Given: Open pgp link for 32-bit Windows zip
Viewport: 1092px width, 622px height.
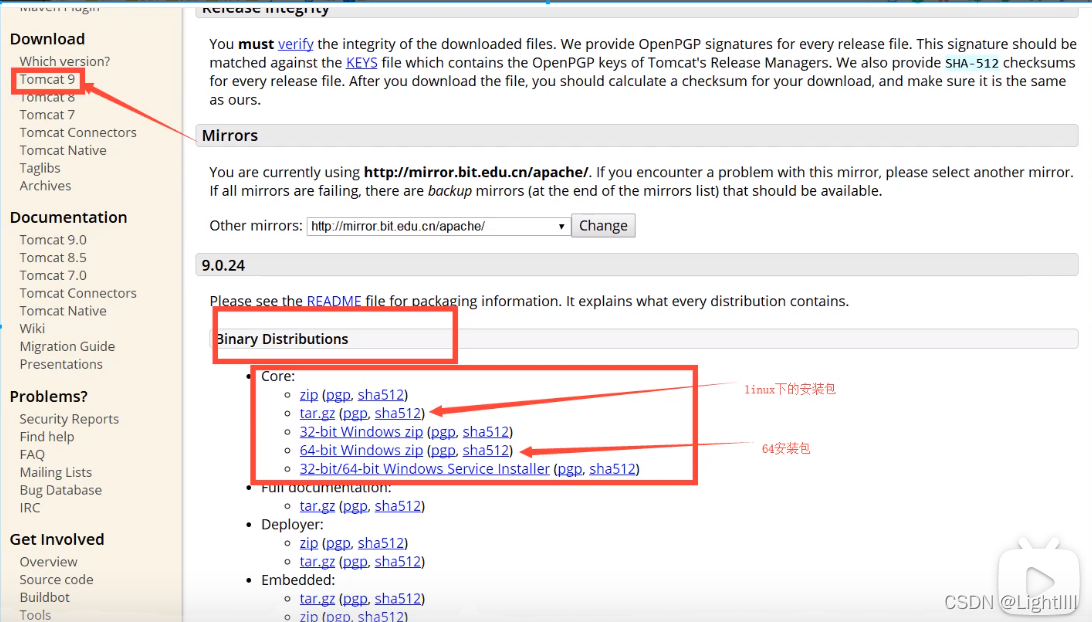Looking at the screenshot, I should 443,433.
